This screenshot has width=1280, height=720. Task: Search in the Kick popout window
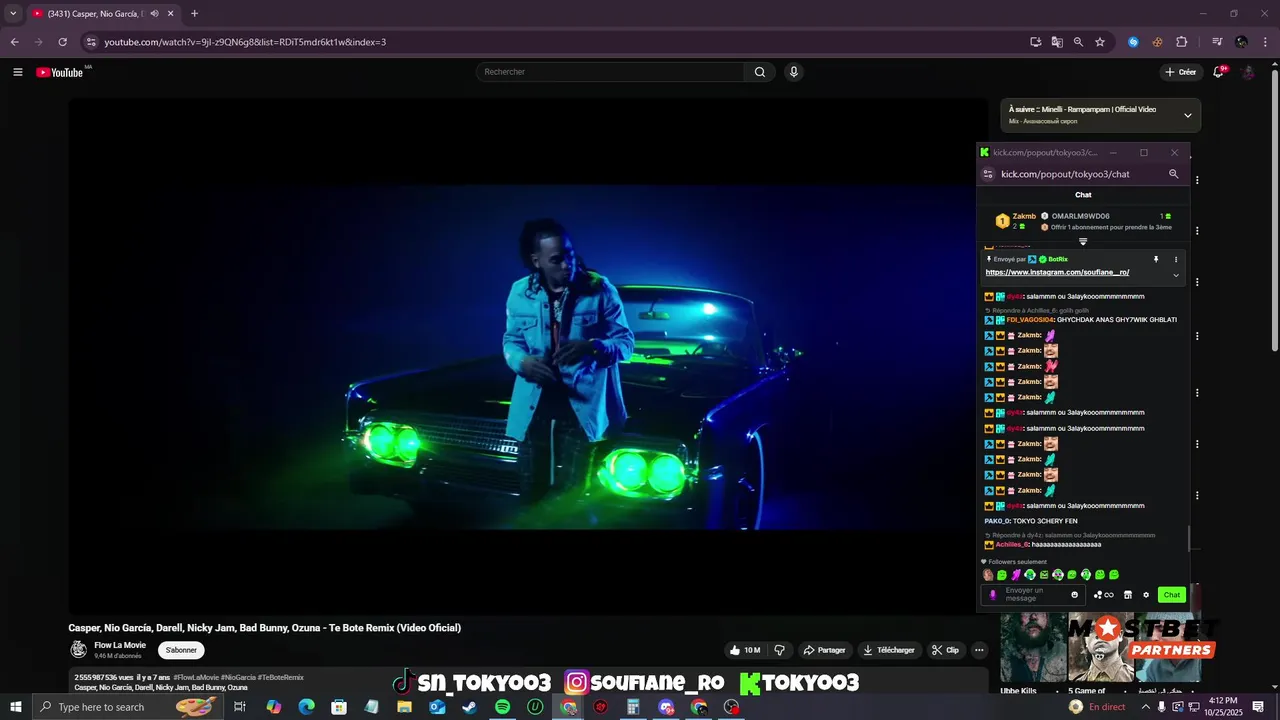pos(1174,174)
